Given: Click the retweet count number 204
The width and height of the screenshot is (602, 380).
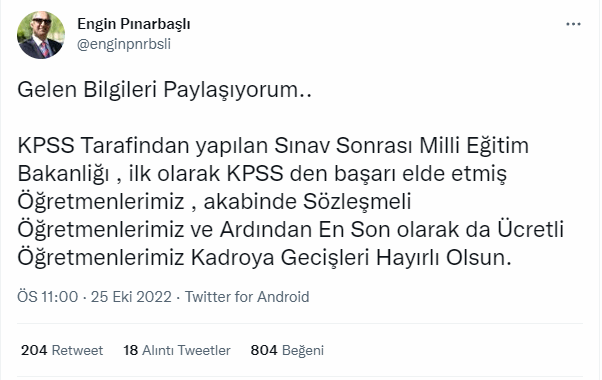Looking at the screenshot, I should [34, 350].
